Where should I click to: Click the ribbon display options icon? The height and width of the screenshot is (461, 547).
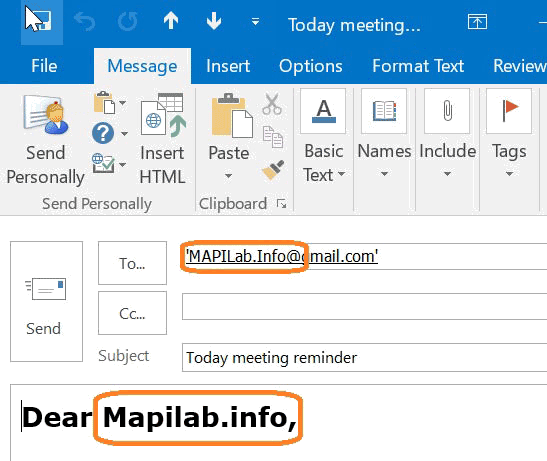point(477,22)
